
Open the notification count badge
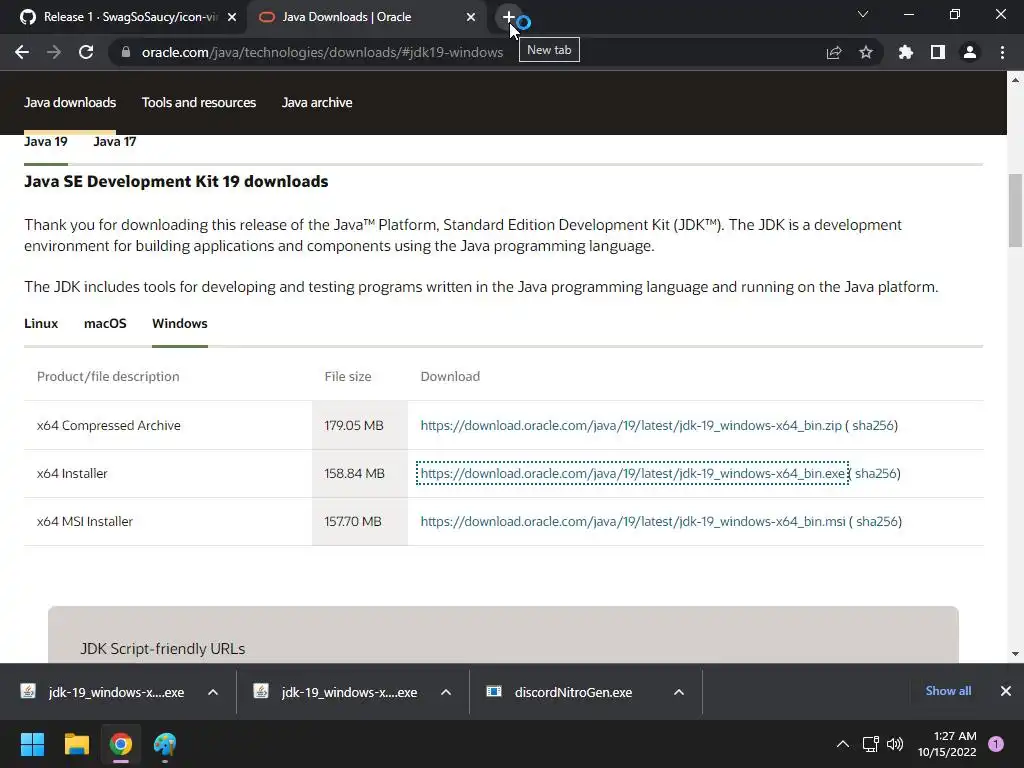coord(996,744)
